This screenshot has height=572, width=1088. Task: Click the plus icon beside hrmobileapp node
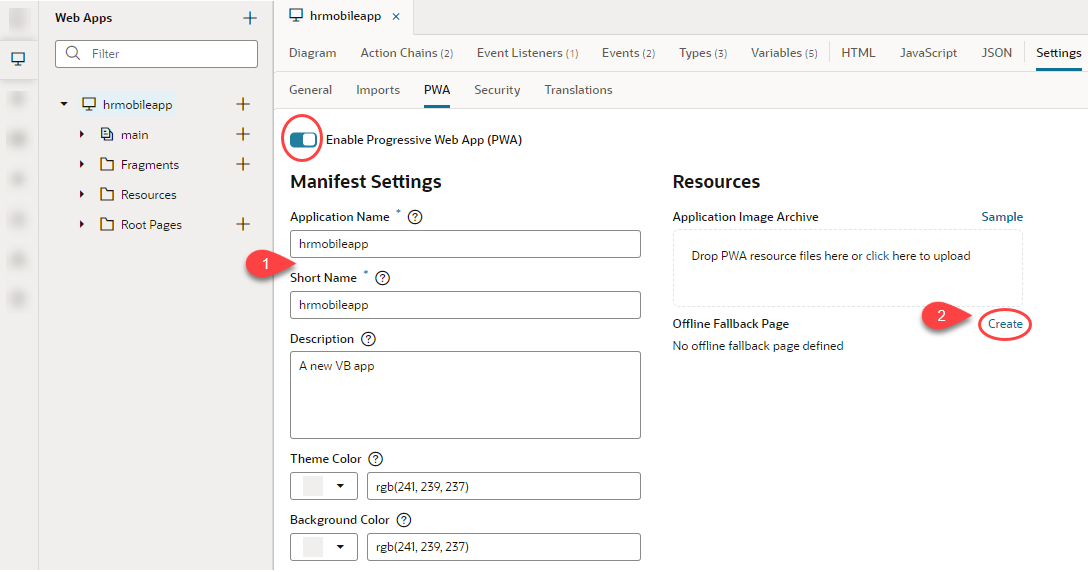(x=243, y=104)
